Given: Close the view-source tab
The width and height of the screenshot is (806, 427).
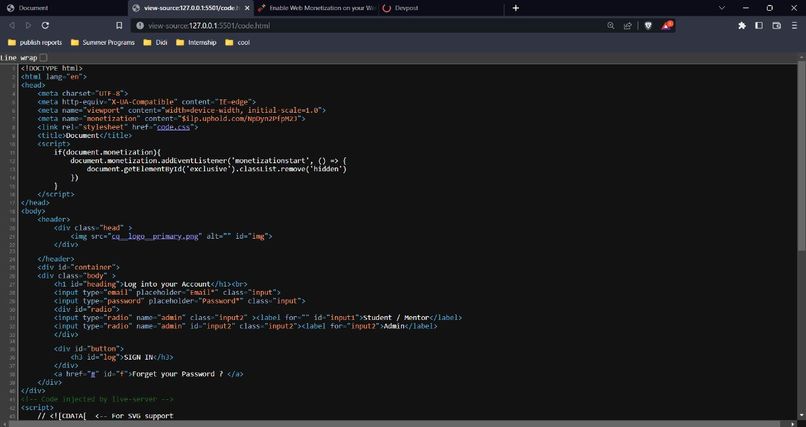Looking at the screenshot, I should [x=247, y=8].
